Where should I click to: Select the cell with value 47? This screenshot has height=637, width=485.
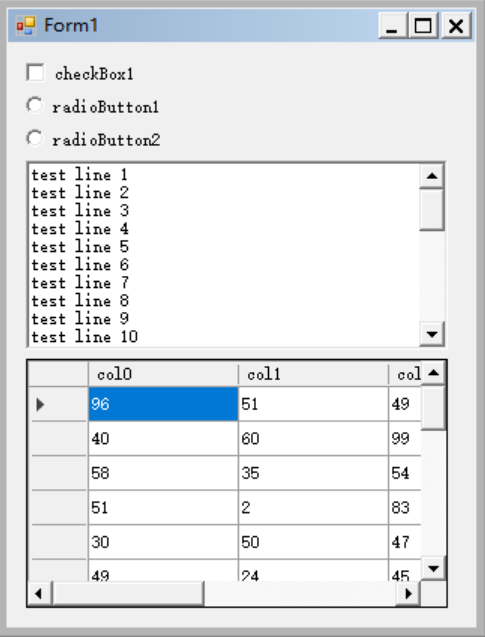click(x=405, y=542)
